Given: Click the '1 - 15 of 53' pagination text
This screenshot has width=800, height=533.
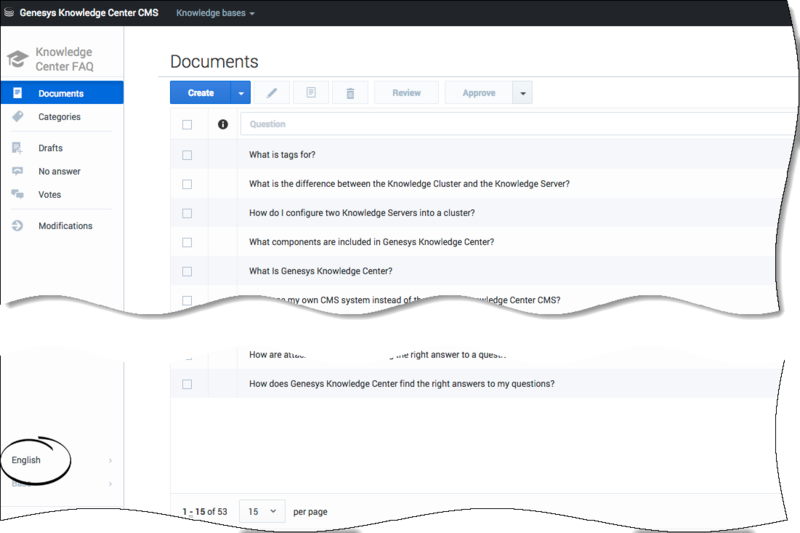Looking at the screenshot, I should [205, 511].
